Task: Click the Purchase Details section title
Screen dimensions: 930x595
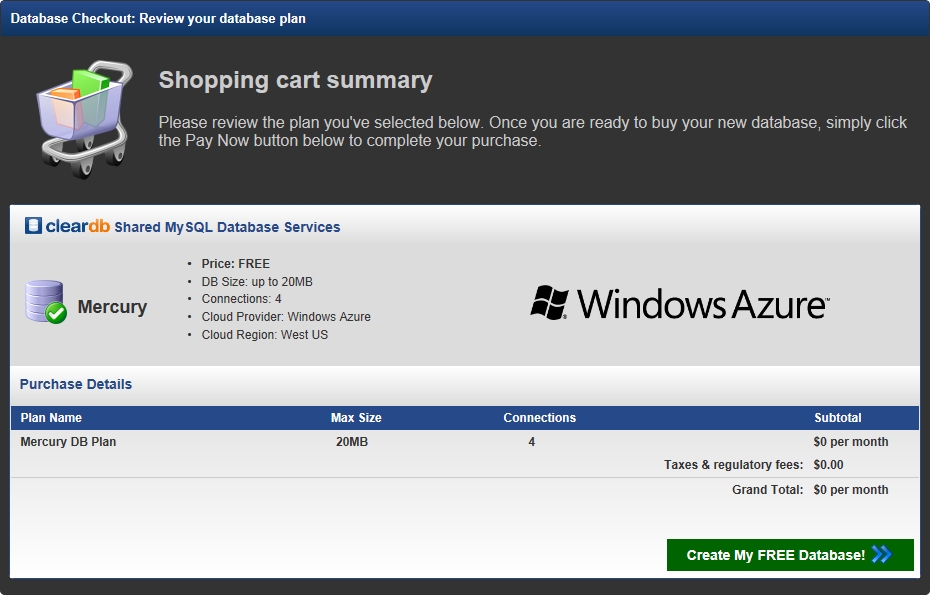Action: [76, 384]
